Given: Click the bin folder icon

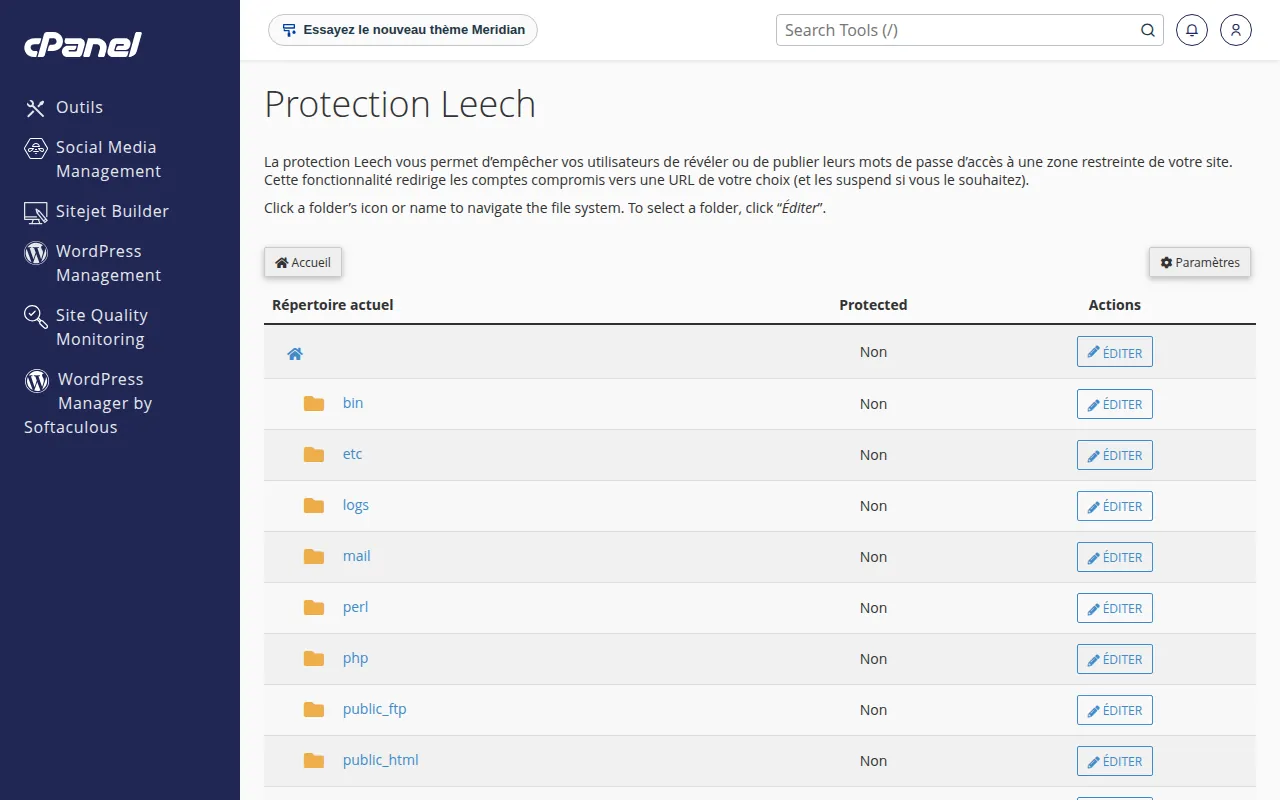Looking at the screenshot, I should [x=314, y=403].
